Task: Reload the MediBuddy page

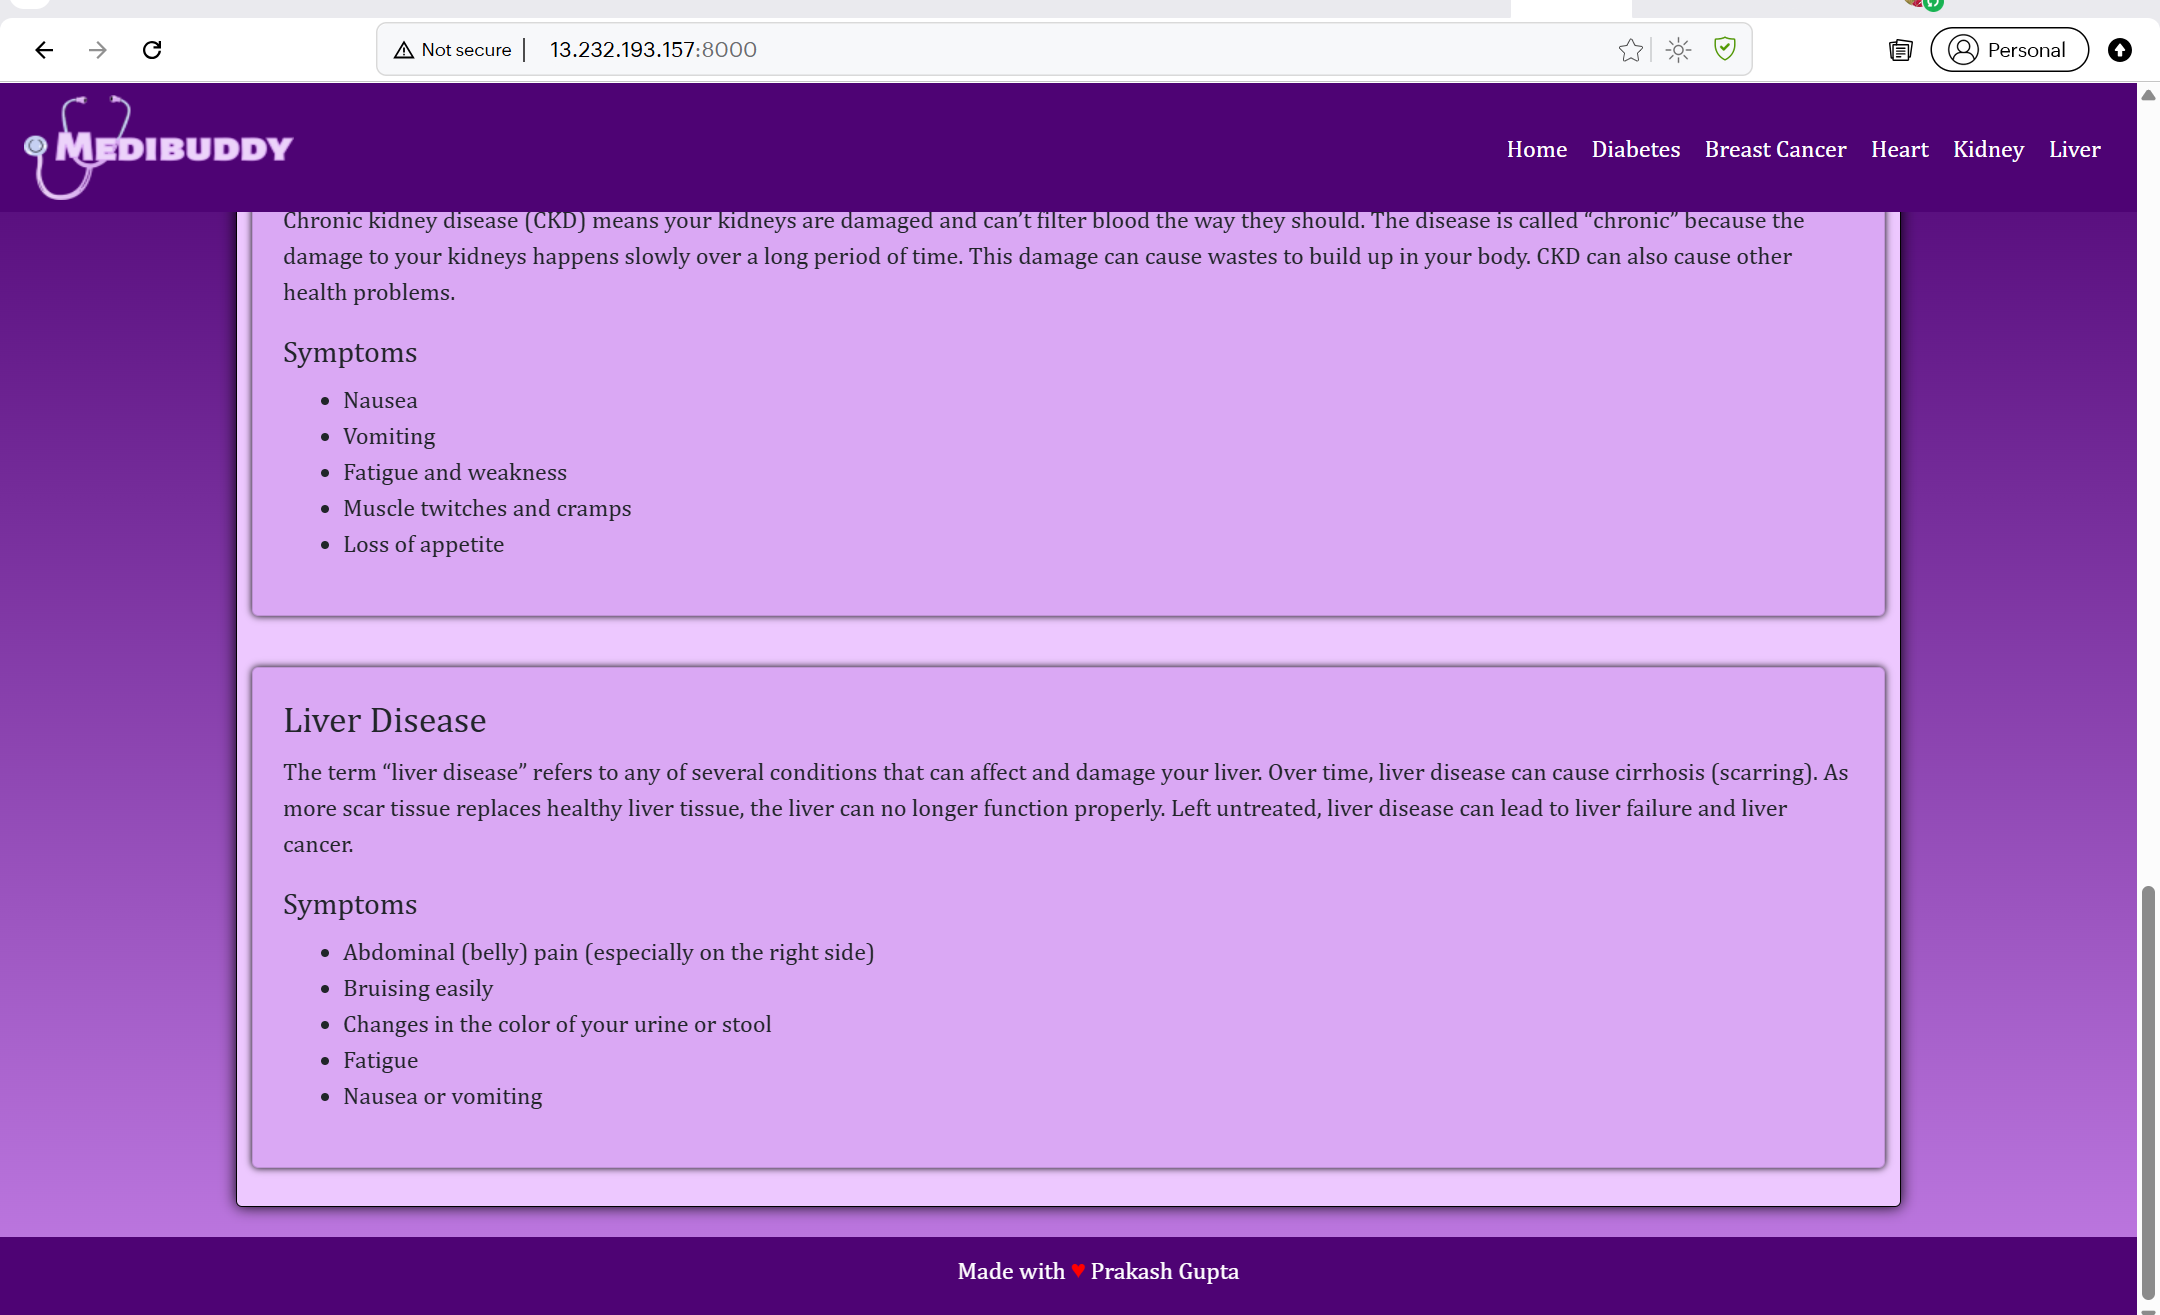Action: 153,49
